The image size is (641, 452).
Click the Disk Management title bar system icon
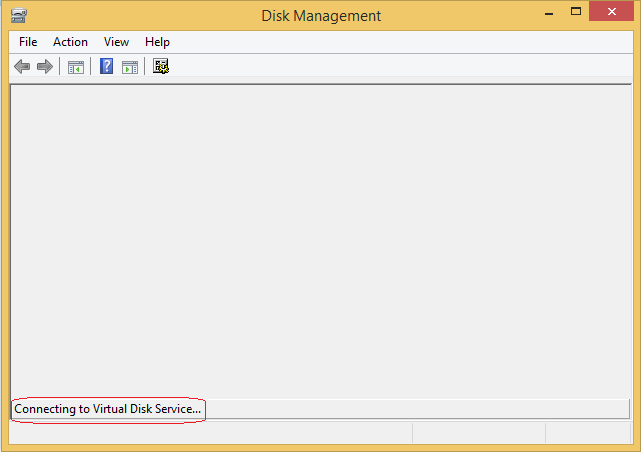click(18, 15)
